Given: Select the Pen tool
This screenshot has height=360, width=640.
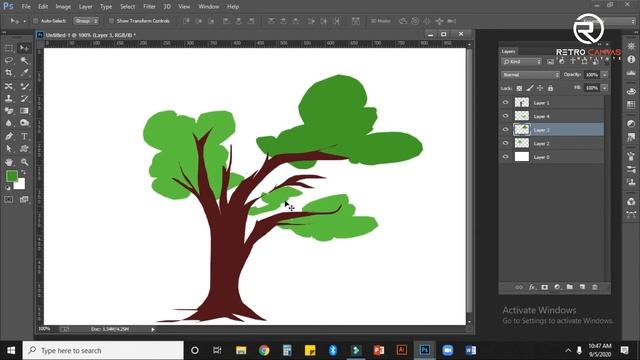Looking at the screenshot, I should pyautogui.click(x=9, y=136).
